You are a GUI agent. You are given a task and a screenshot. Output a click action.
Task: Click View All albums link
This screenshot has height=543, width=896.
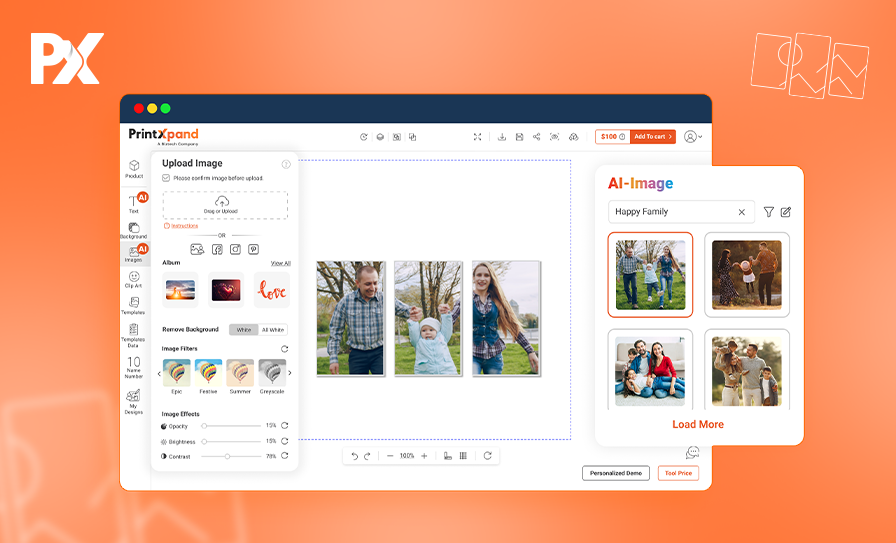point(281,263)
